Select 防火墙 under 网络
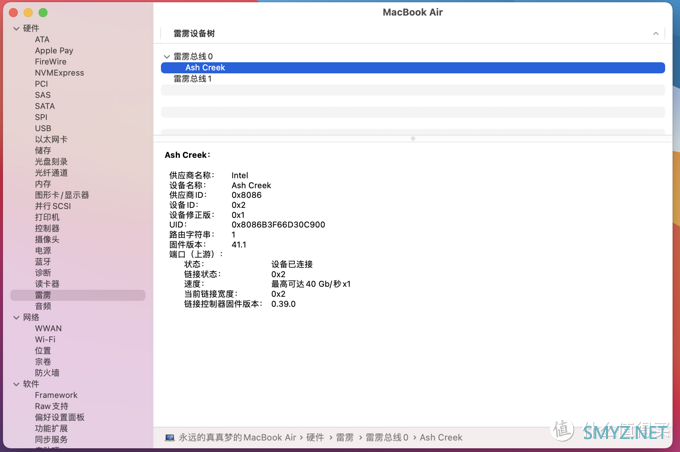680x452 pixels. pos(47,373)
